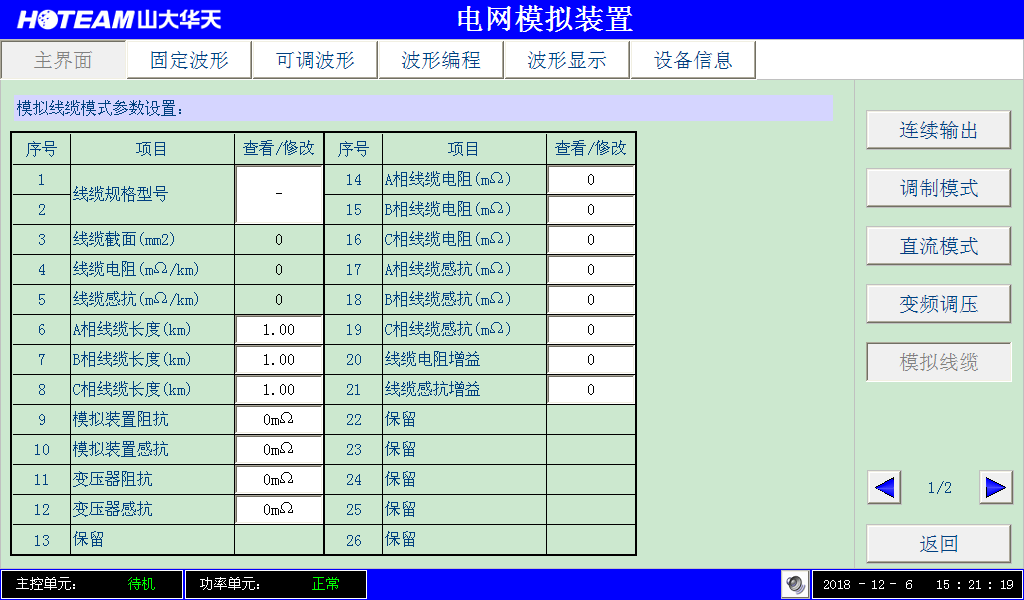This screenshot has width=1024, height=600.
Task: Edit the A相线缆长度 value field
Action: click(279, 330)
